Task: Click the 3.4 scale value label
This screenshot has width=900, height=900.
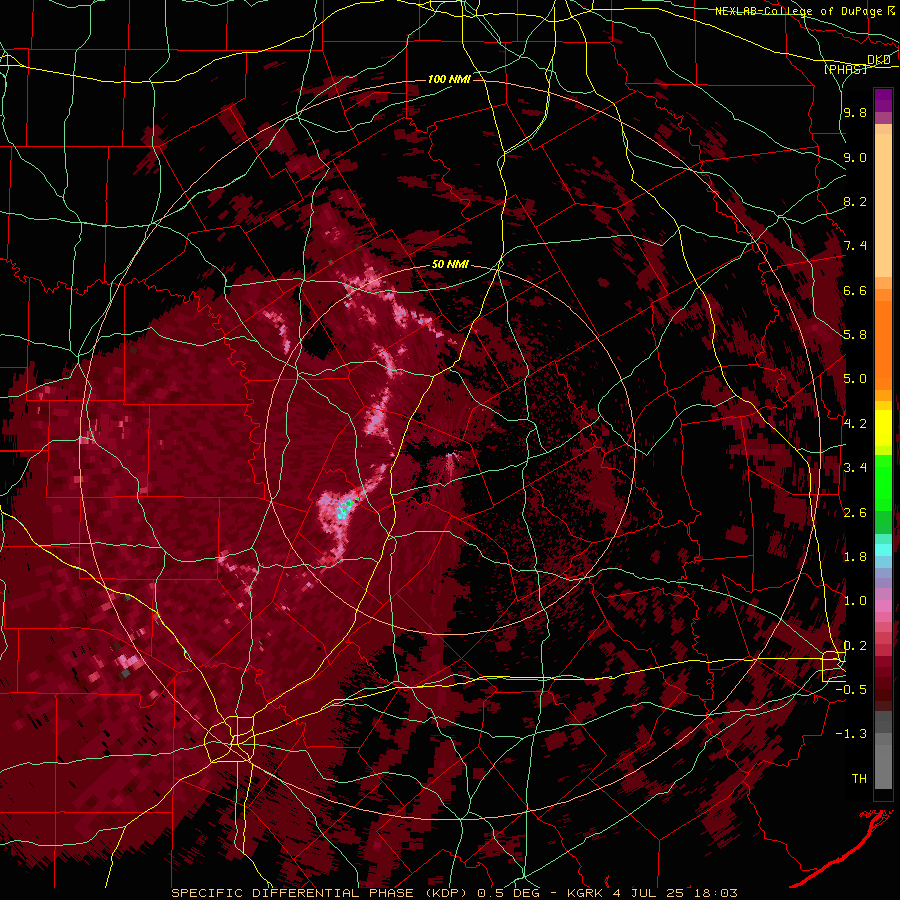Action: tap(855, 468)
